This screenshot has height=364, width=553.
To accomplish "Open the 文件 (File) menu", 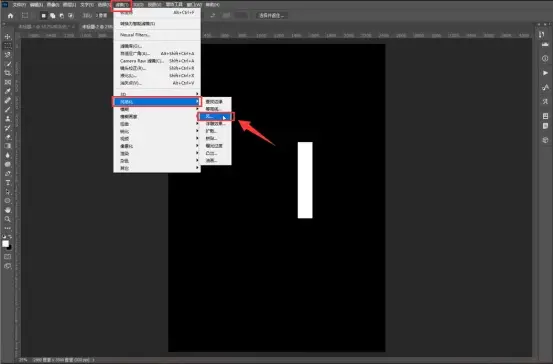I will (19, 5).
